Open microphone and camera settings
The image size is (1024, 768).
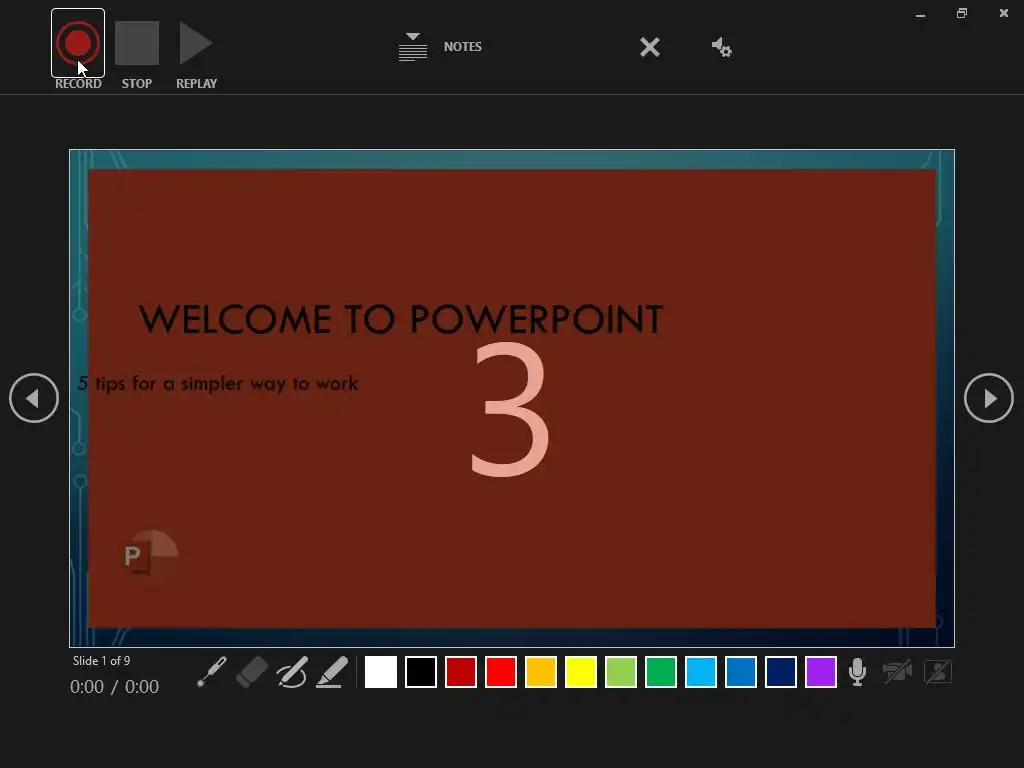[722, 47]
